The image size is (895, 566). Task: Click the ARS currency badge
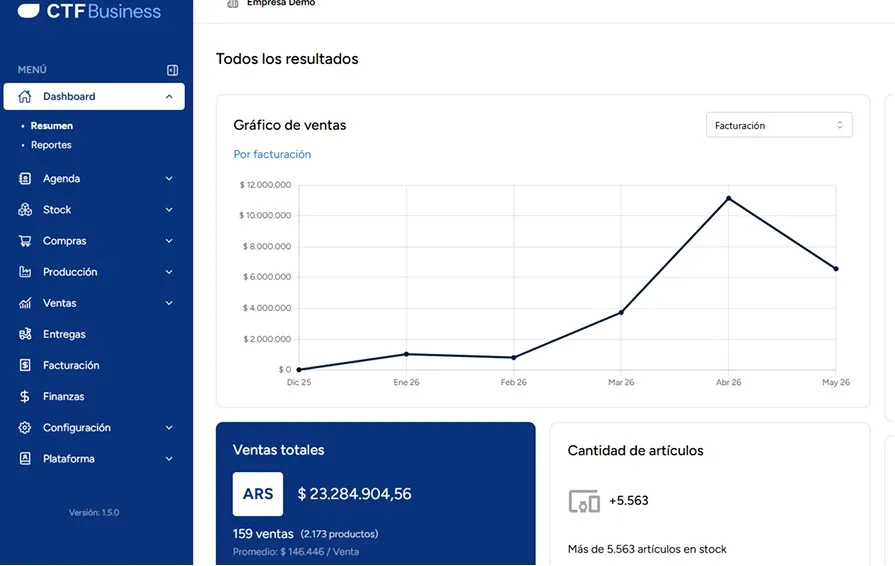point(257,494)
